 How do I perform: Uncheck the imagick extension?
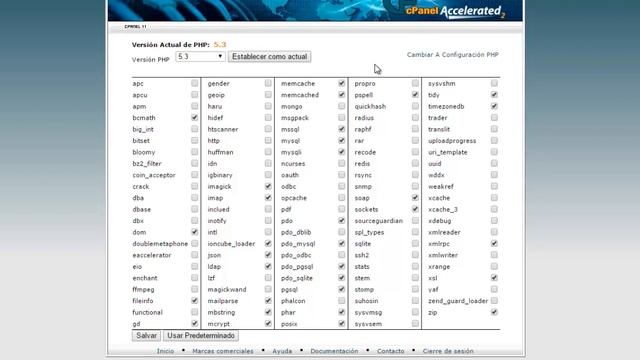click(x=268, y=186)
